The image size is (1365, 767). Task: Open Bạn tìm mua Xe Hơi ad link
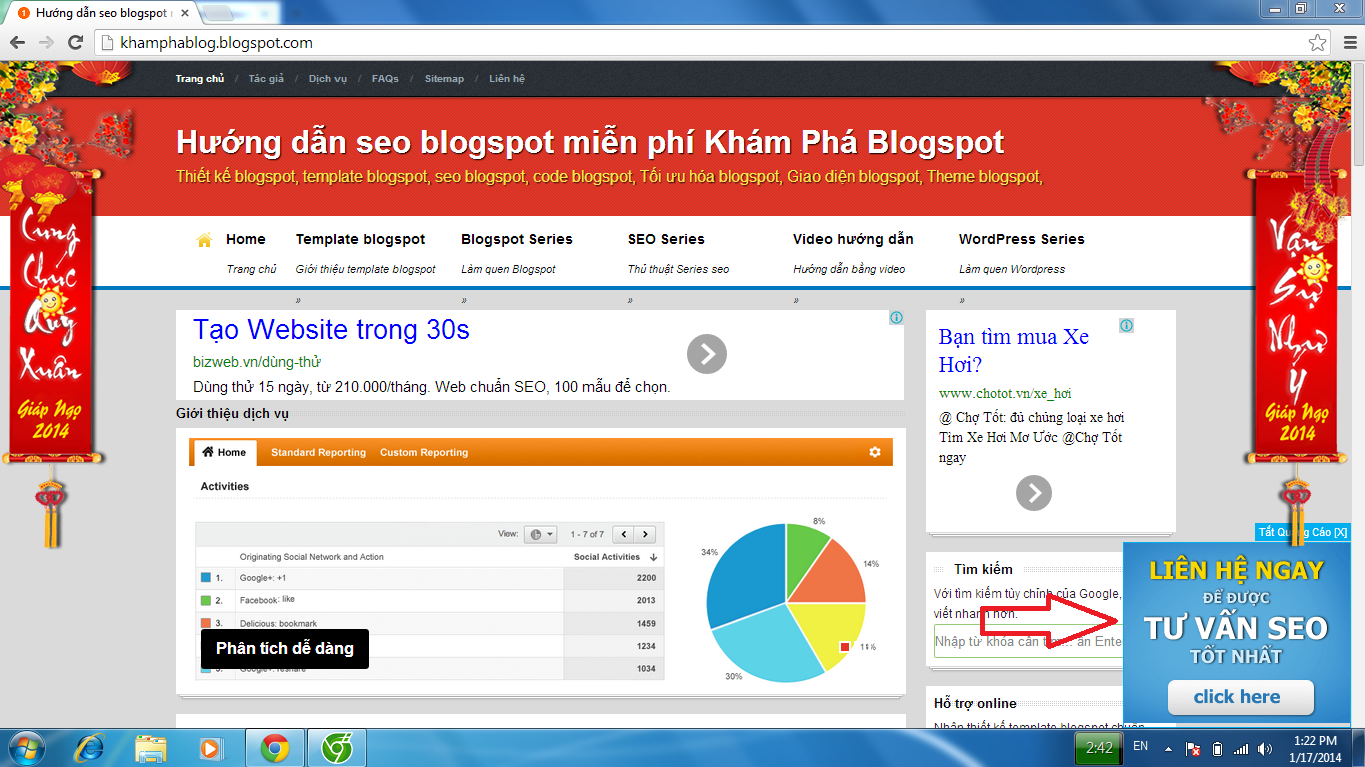tap(1014, 350)
